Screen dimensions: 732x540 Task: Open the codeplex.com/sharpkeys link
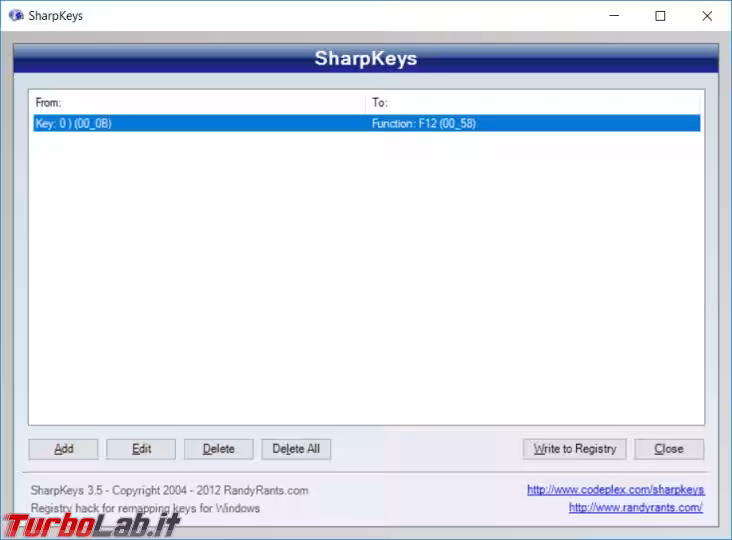tap(615, 490)
